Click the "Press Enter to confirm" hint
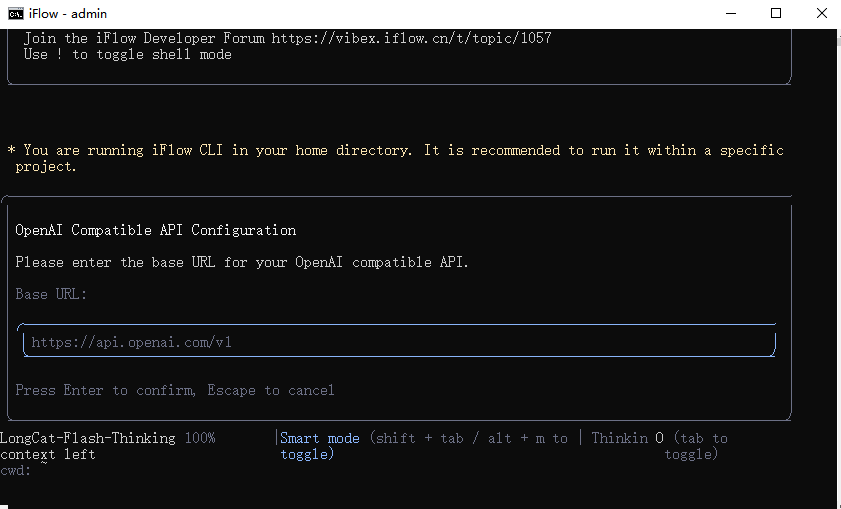This screenshot has width=841, height=509. (x=105, y=390)
